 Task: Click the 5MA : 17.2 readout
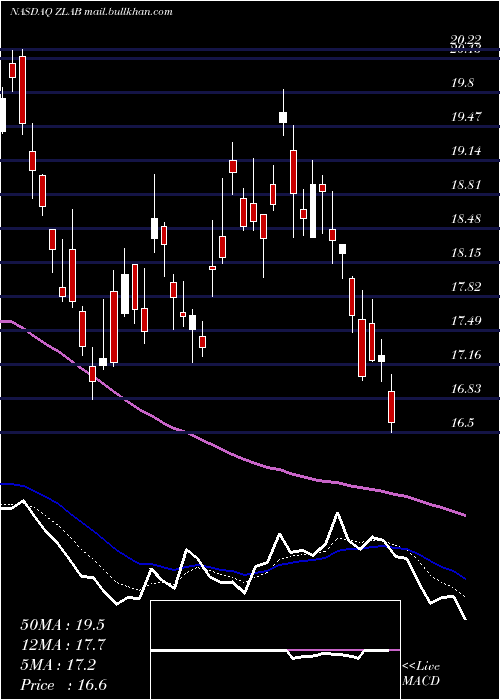click(58, 665)
